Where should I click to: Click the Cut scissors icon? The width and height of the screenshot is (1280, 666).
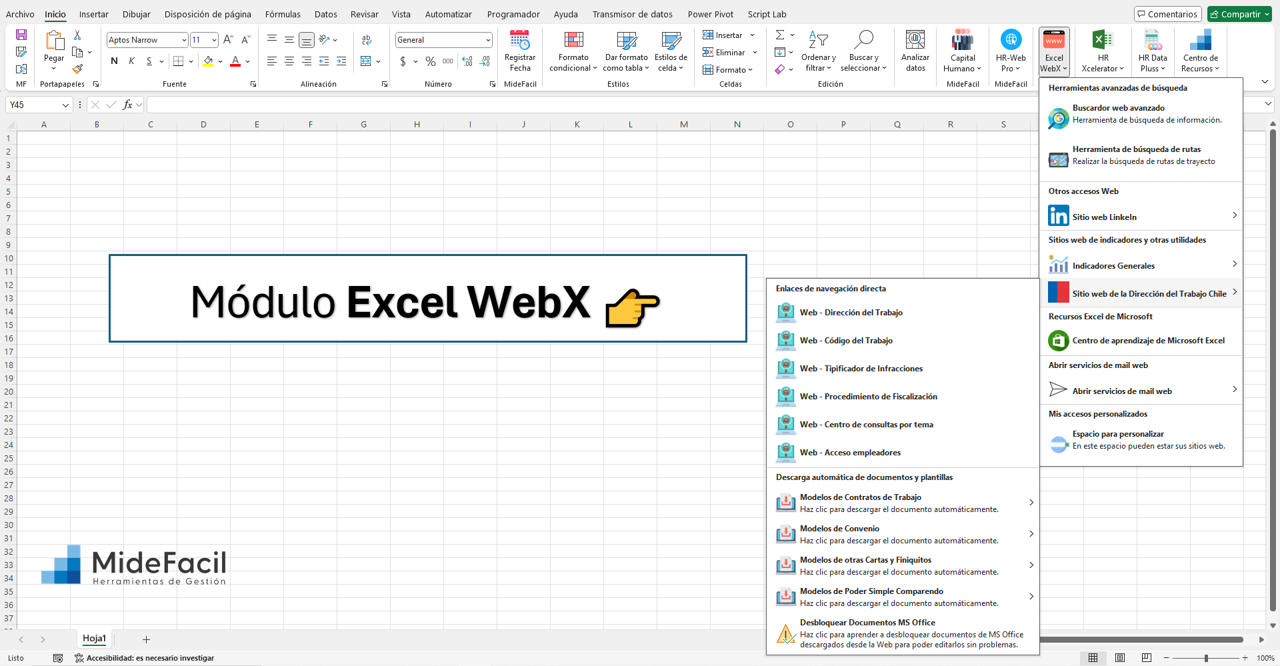[78, 35]
